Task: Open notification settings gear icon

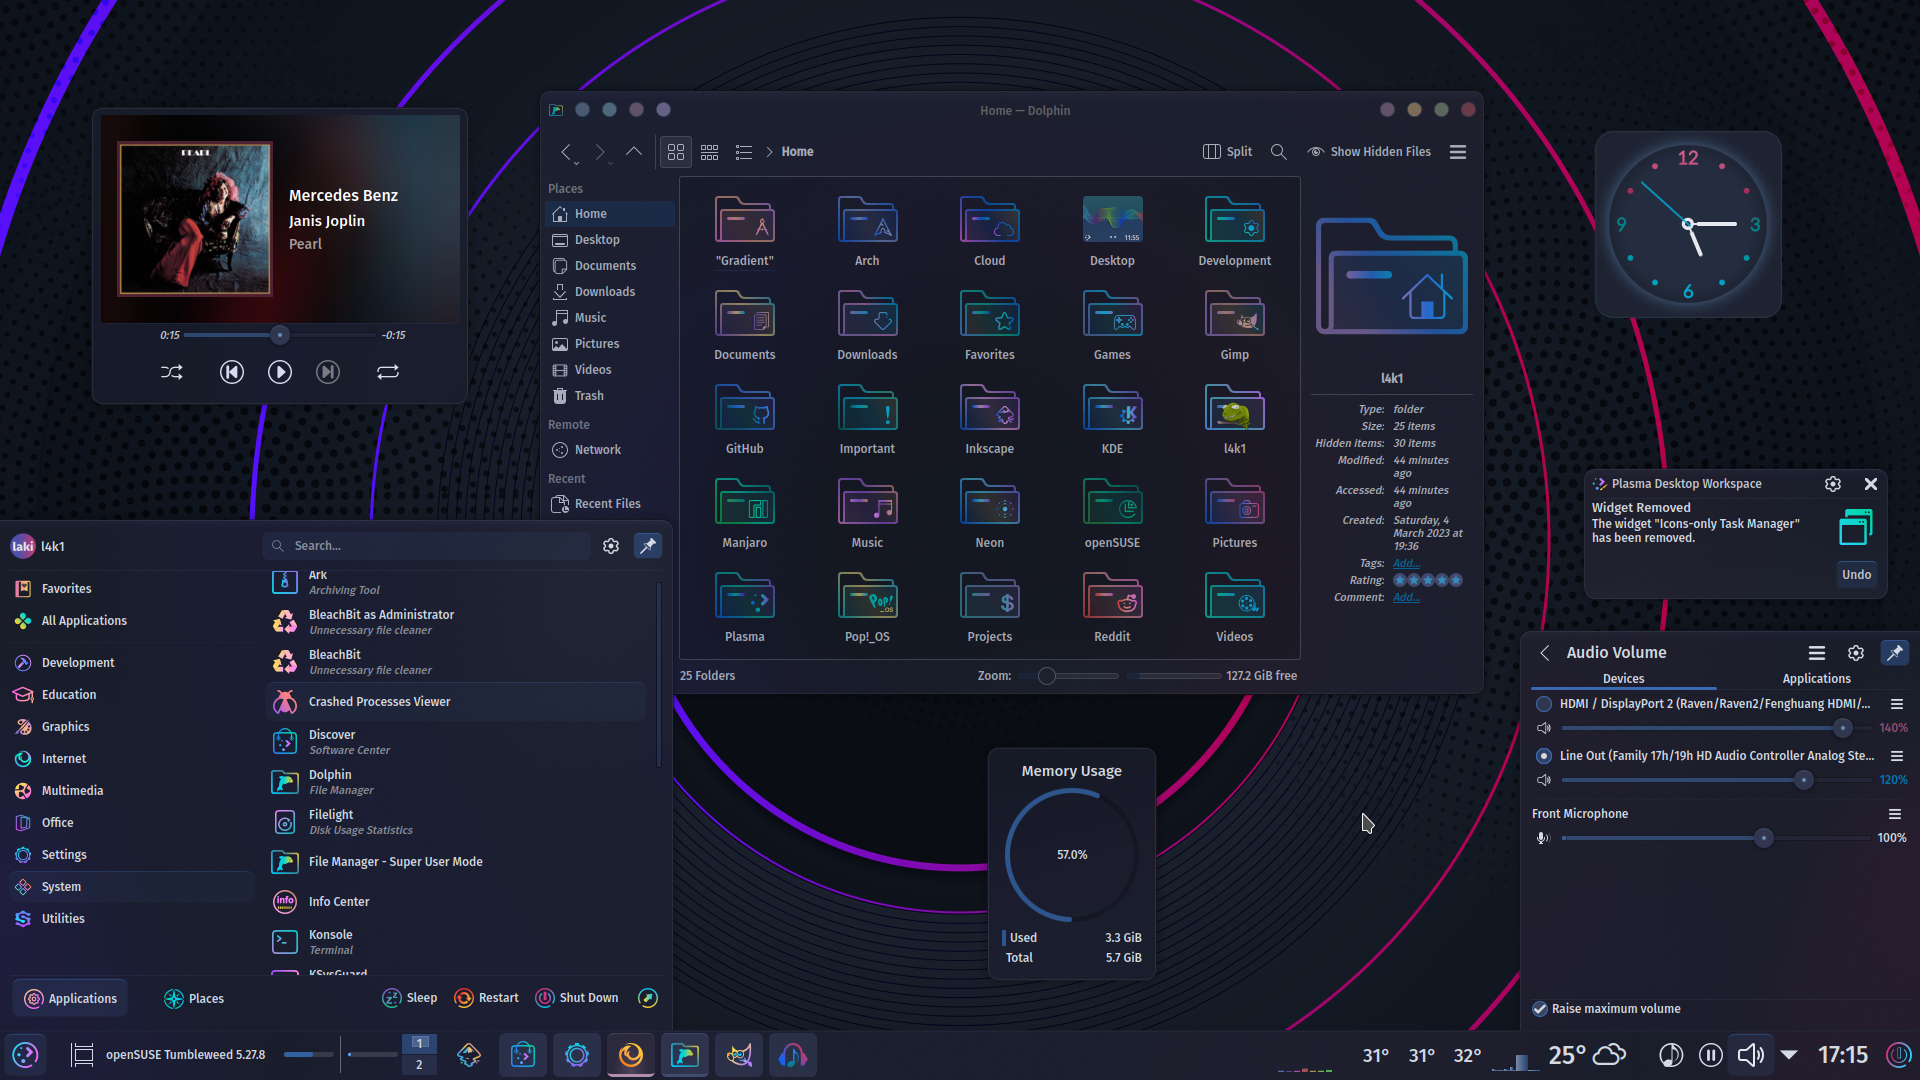Action: [1833, 484]
